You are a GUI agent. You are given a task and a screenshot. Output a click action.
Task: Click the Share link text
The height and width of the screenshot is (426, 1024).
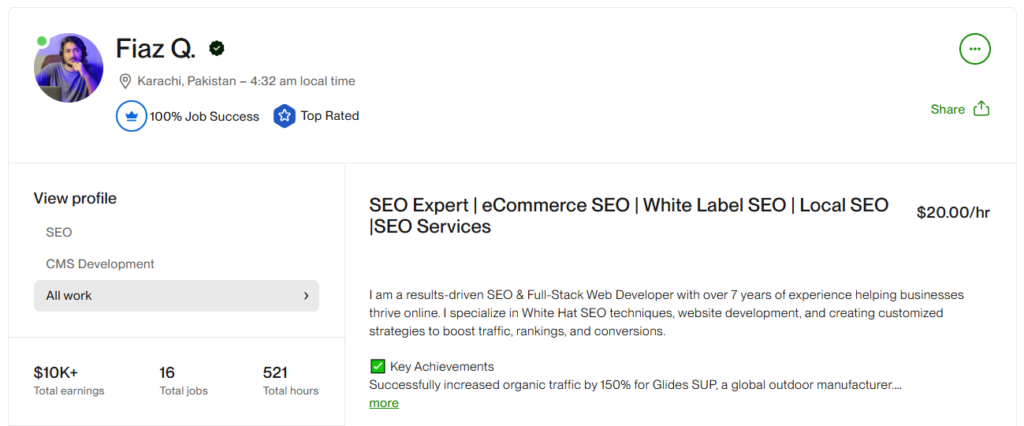tap(948, 110)
